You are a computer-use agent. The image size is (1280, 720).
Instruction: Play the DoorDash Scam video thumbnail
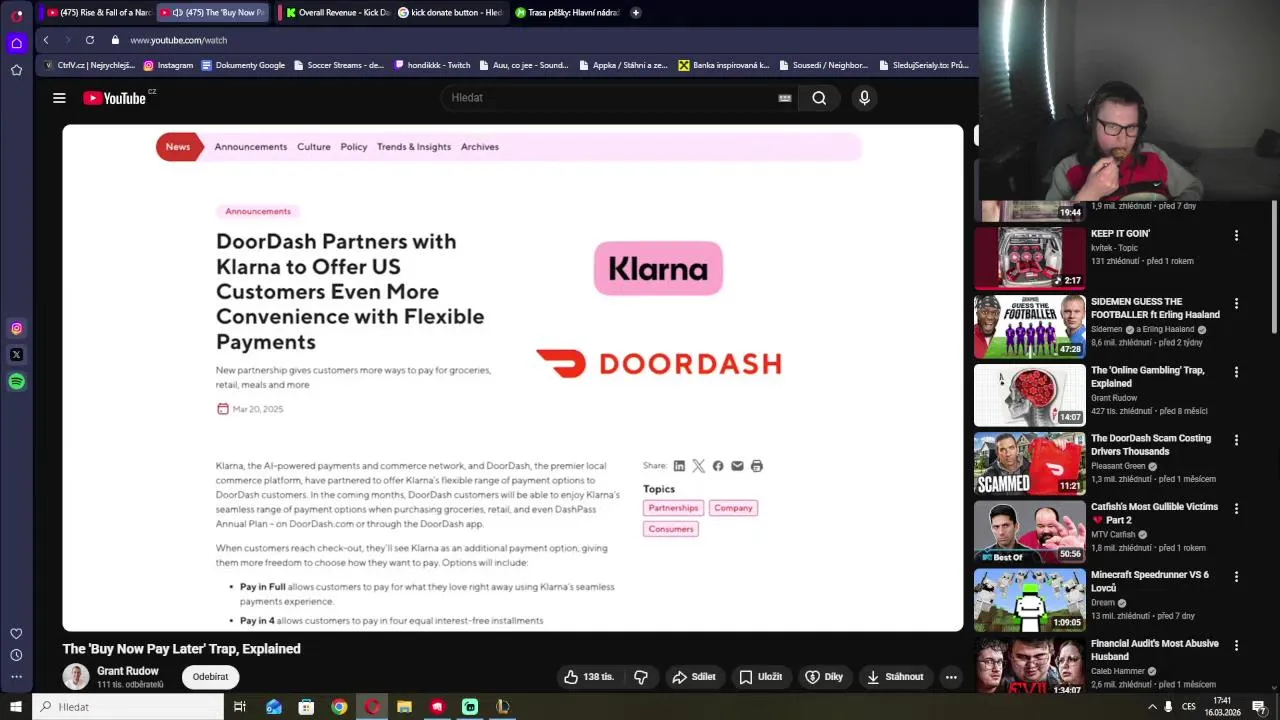tap(1029, 463)
